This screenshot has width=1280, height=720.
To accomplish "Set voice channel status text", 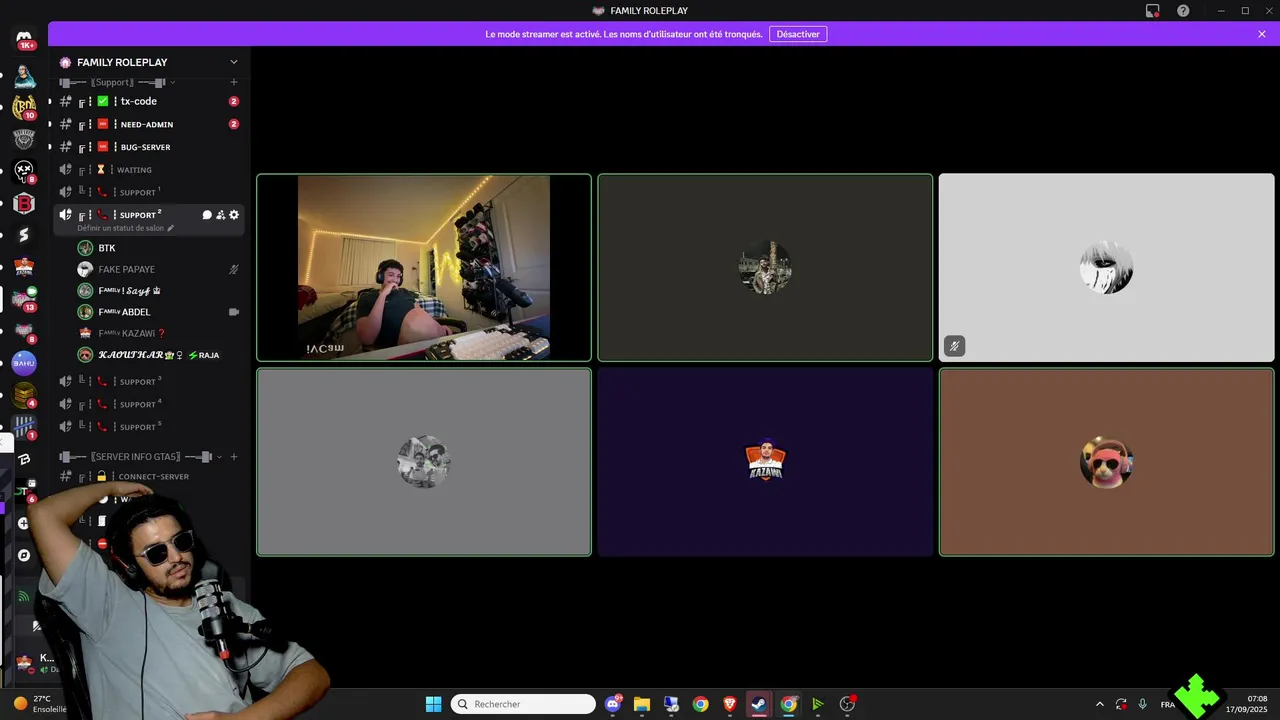I will [x=121, y=228].
